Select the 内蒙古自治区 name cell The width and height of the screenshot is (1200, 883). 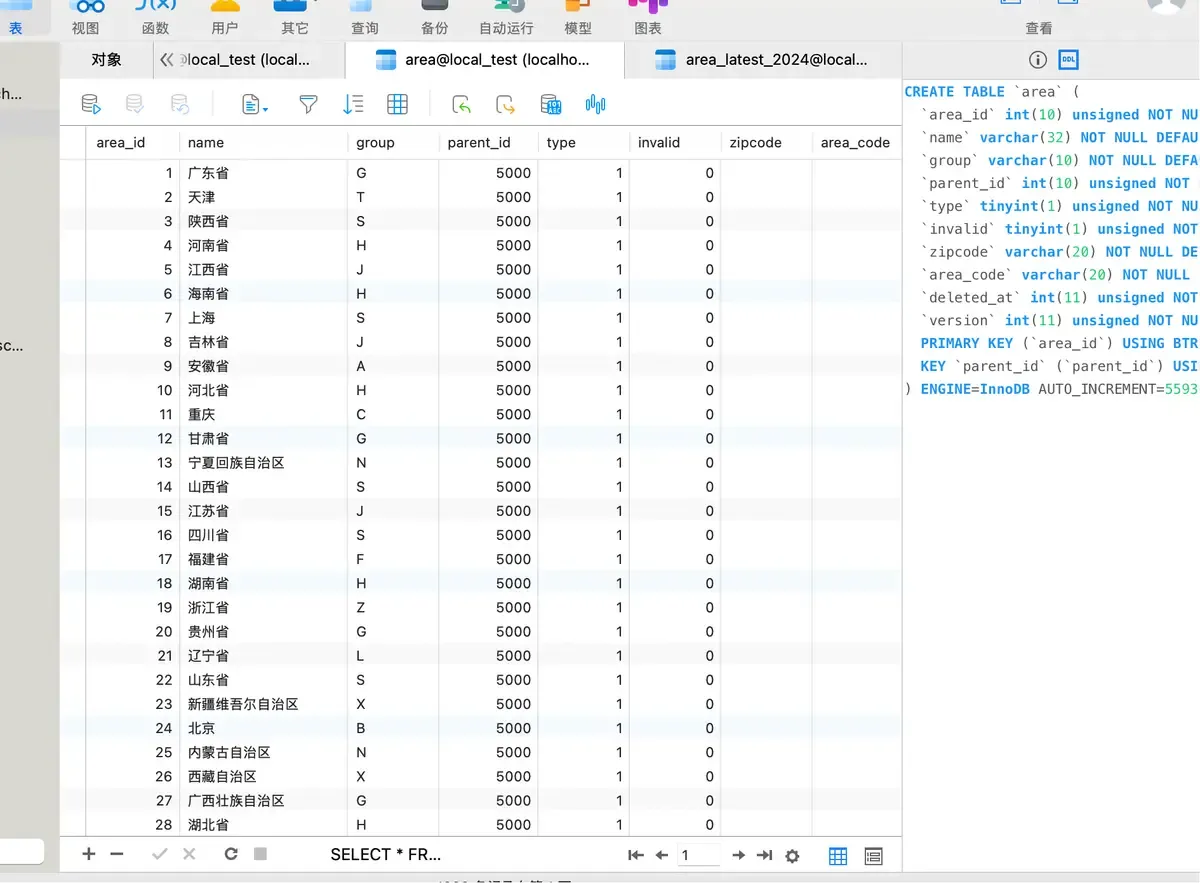click(264, 752)
